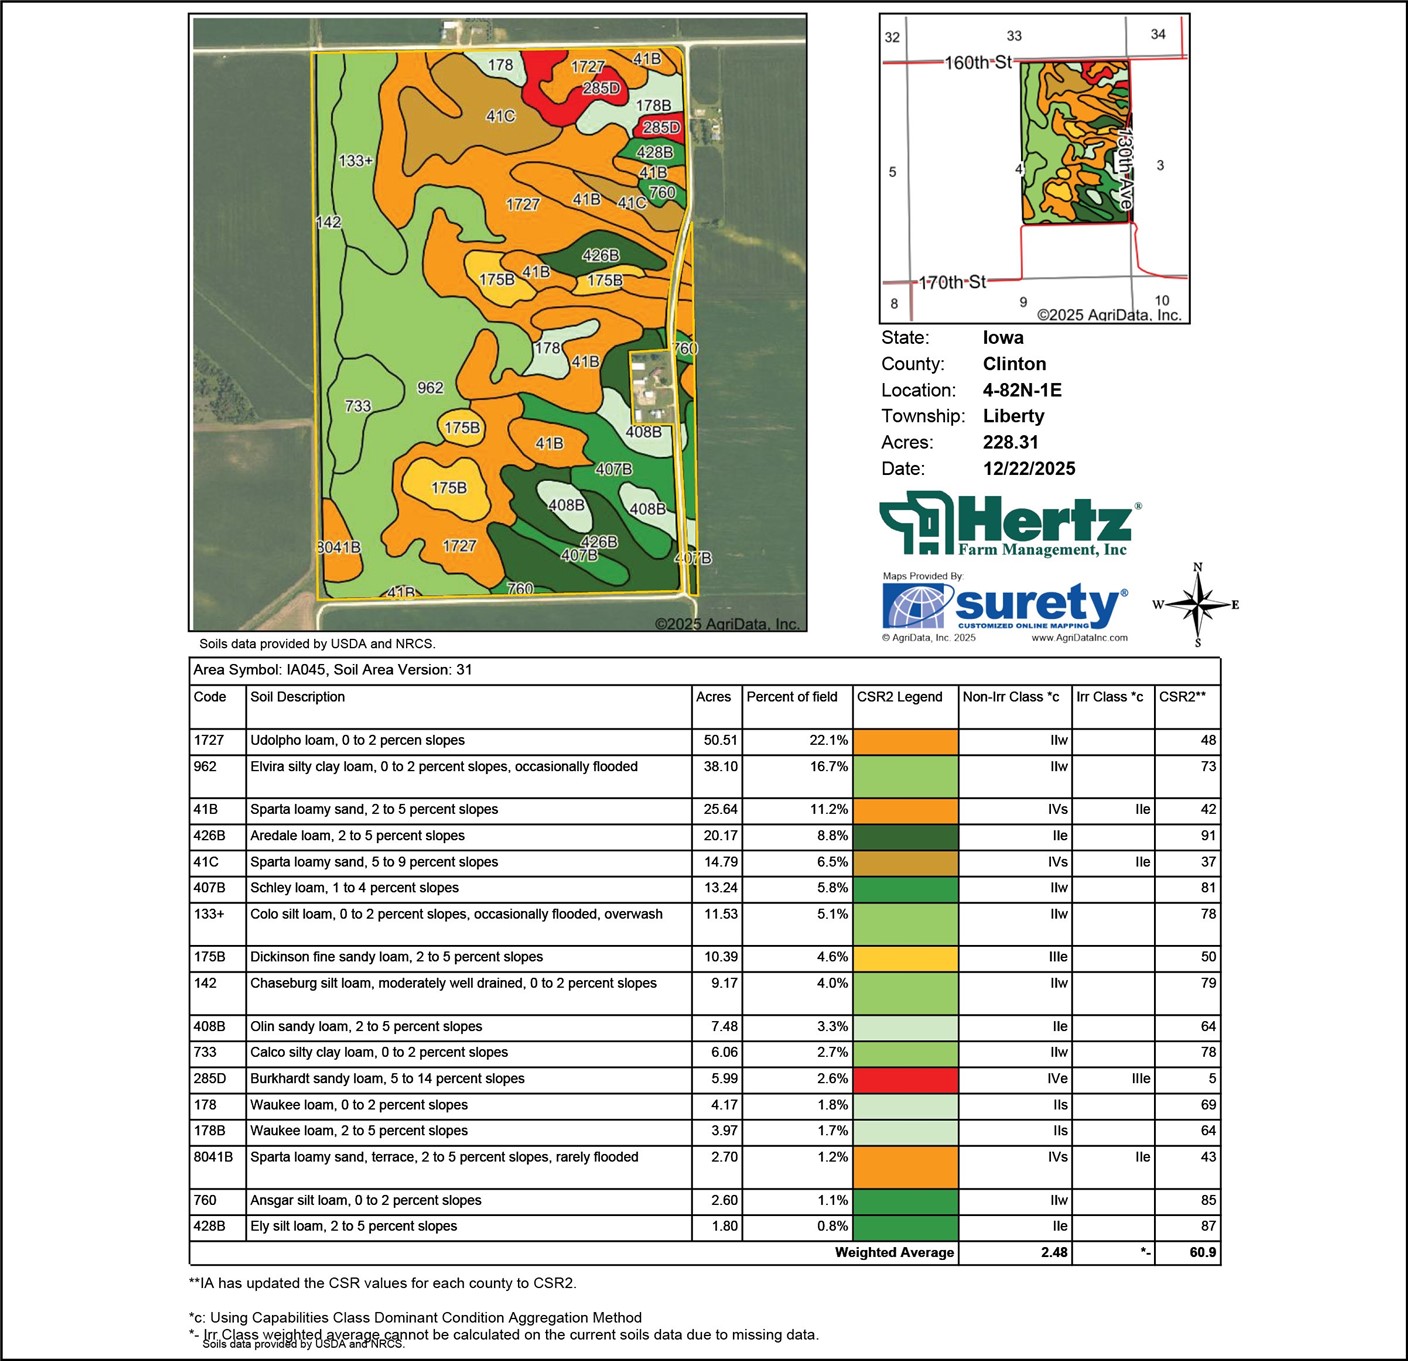The width and height of the screenshot is (1408, 1361).
Task: Click the "160th St" road label
Action: pos(979,62)
